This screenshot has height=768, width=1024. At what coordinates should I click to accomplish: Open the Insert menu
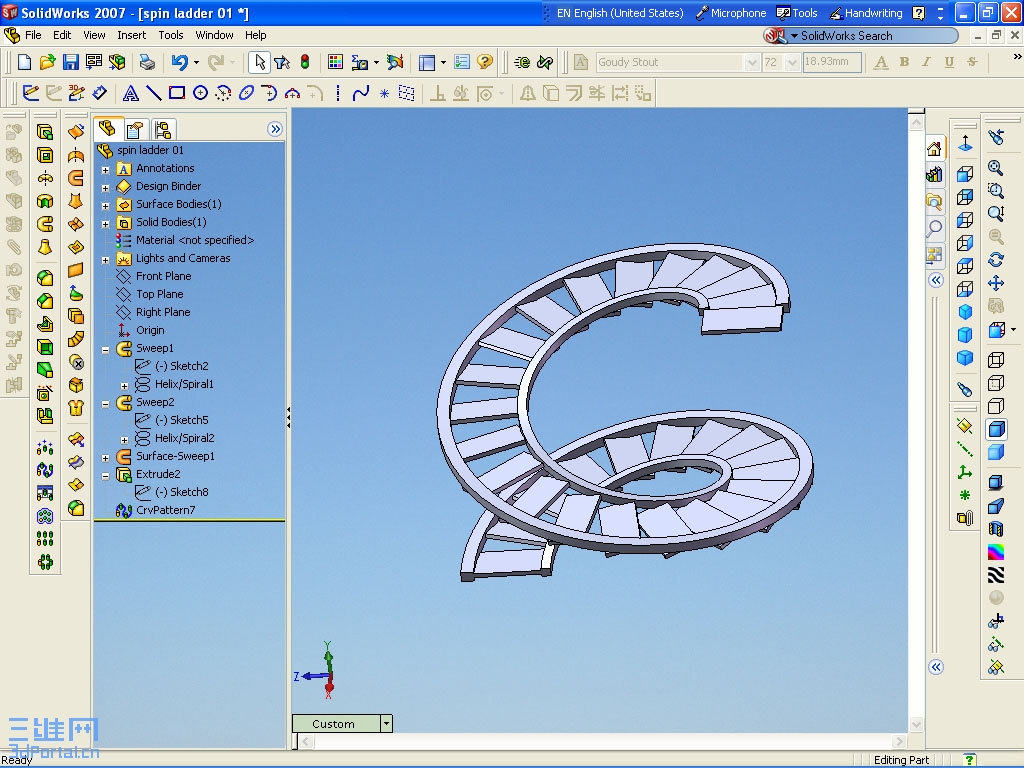point(131,35)
